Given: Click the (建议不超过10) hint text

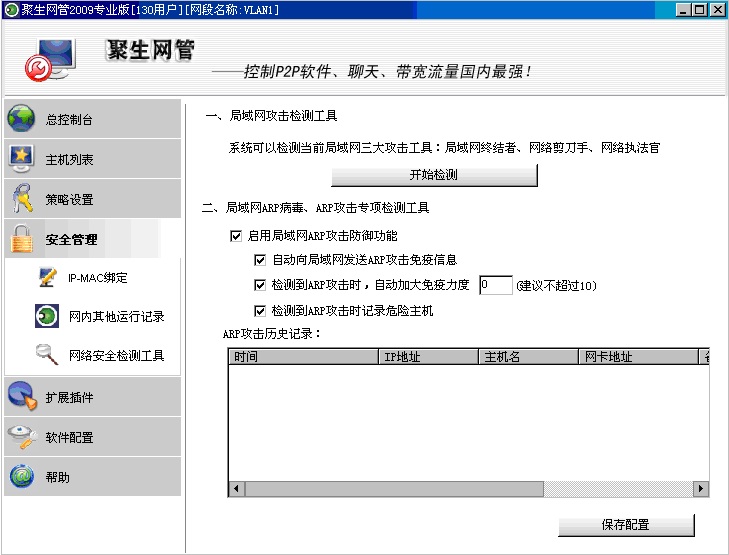Looking at the screenshot, I should [x=556, y=285].
